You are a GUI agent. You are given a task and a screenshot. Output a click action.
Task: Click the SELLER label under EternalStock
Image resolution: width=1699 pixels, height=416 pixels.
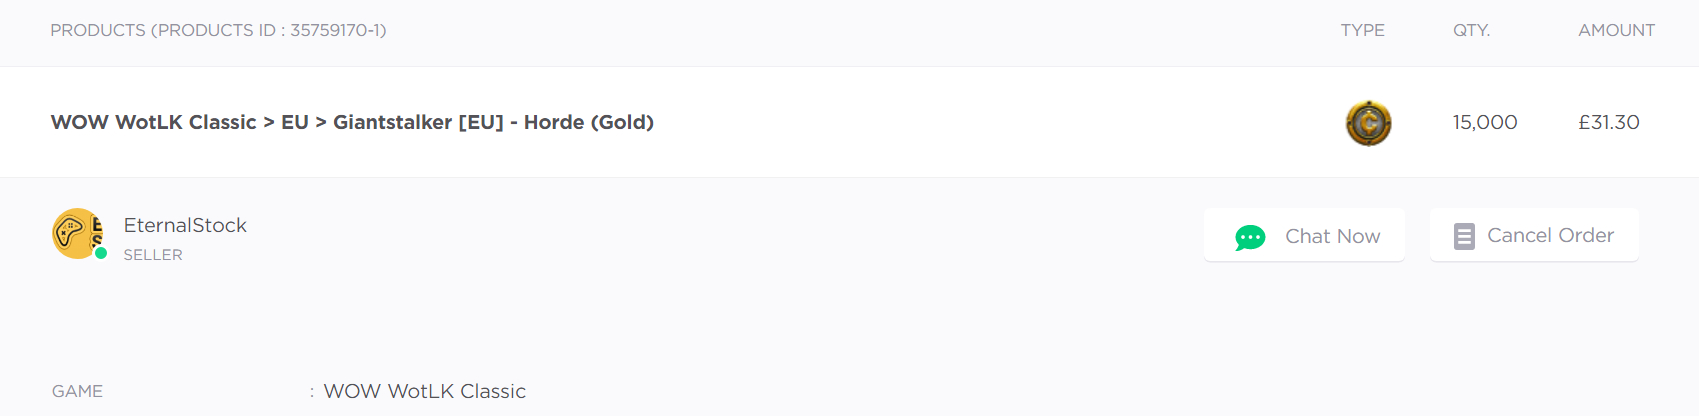point(153,255)
